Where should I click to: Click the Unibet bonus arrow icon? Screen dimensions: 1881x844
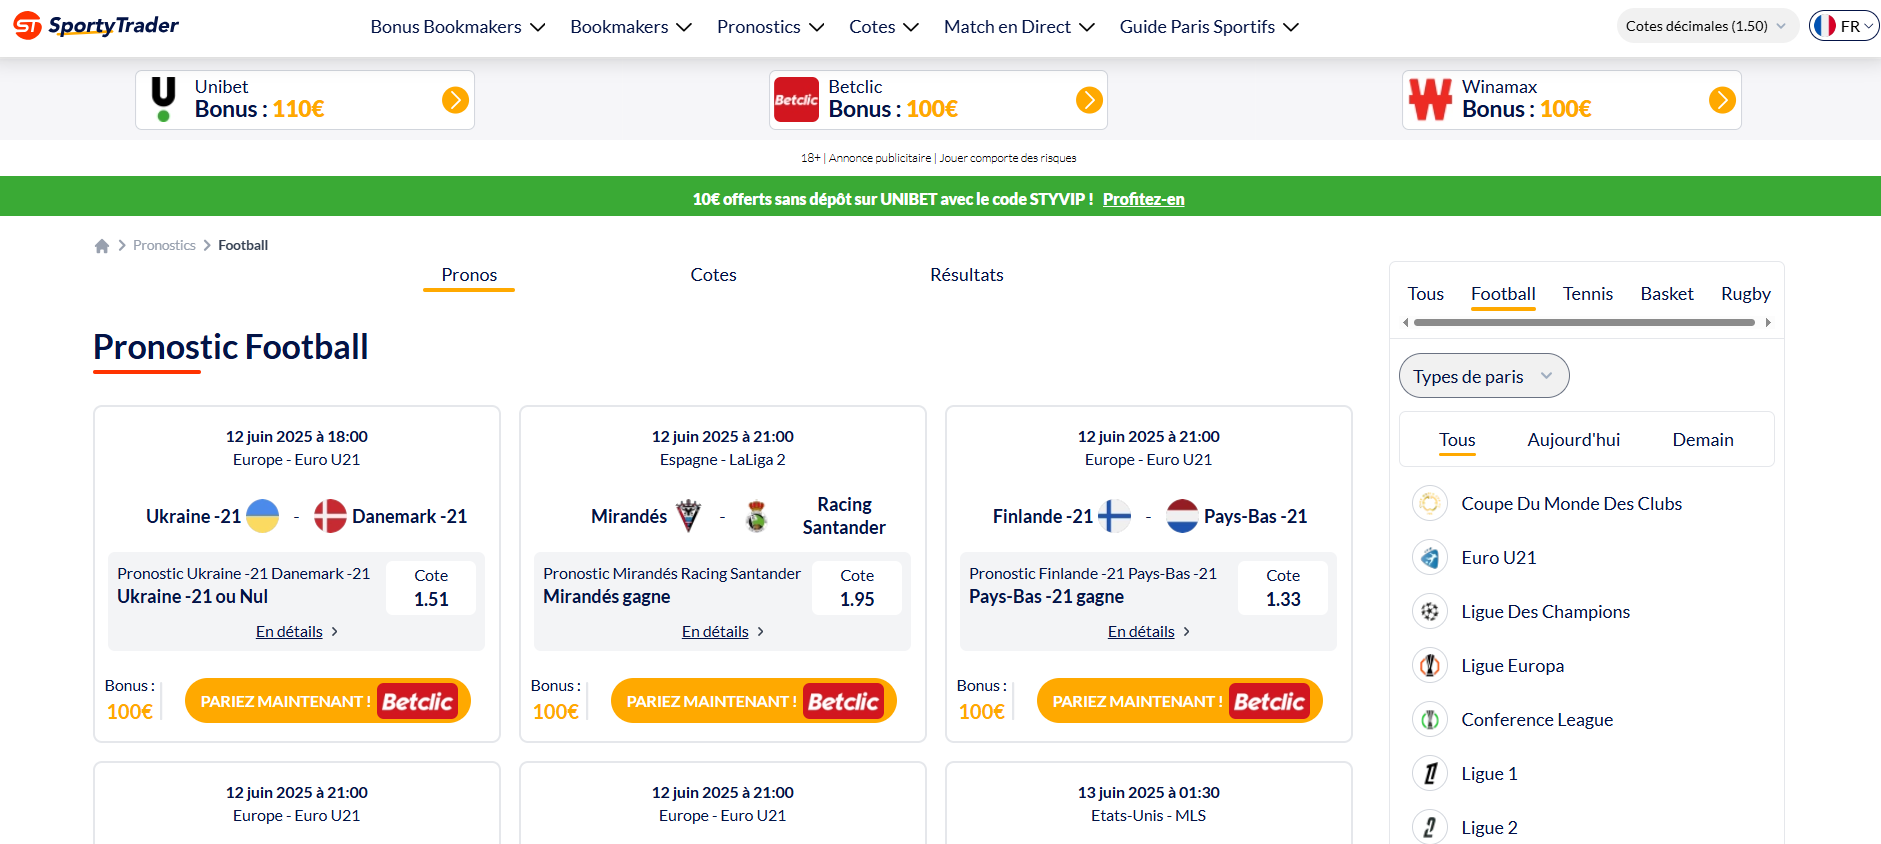click(x=455, y=100)
